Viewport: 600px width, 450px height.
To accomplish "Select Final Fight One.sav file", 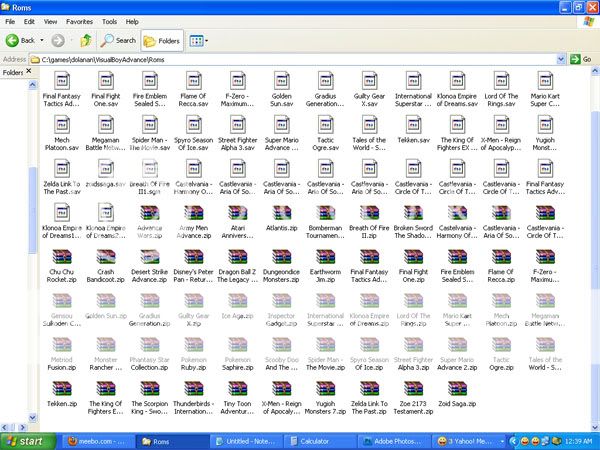I will (x=106, y=89).
